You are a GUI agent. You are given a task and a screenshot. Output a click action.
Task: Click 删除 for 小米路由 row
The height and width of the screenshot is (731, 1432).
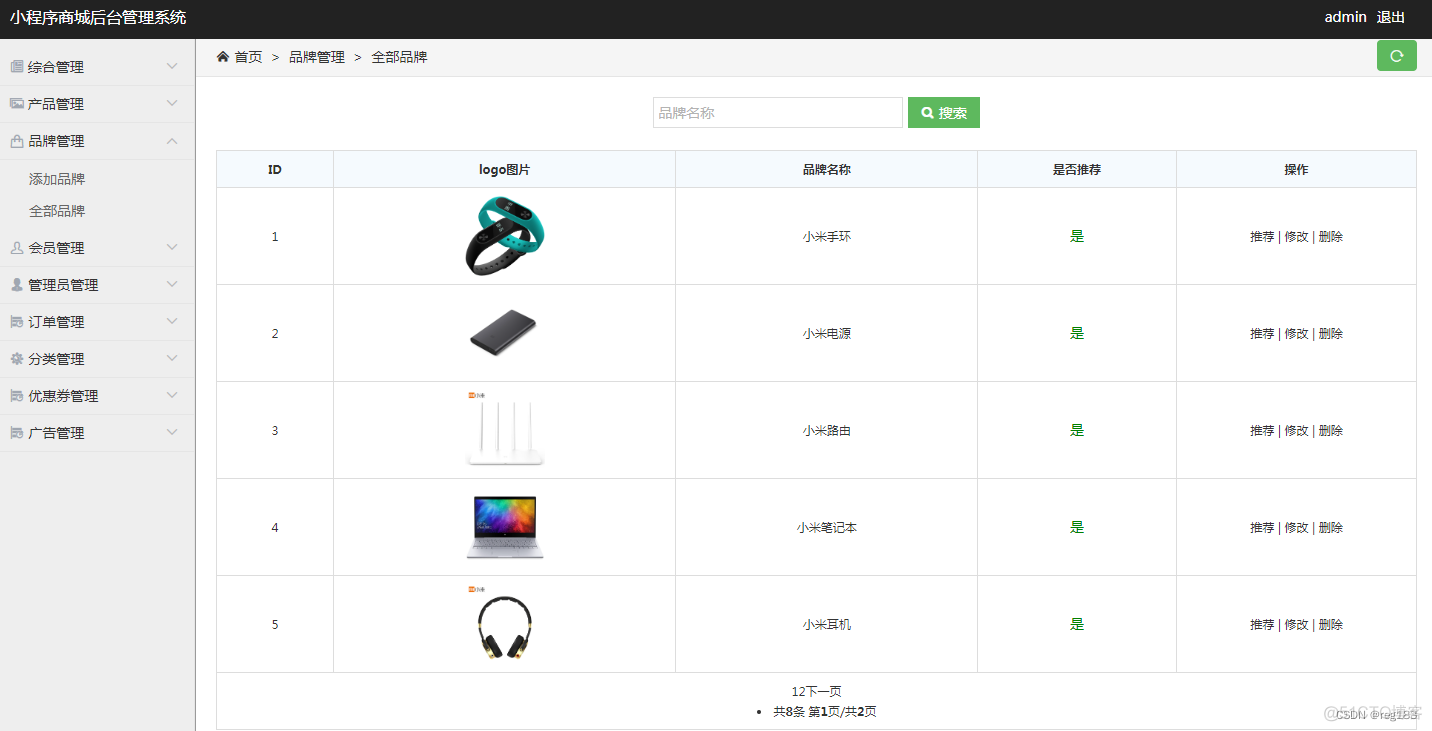(x=1331, y=431)
